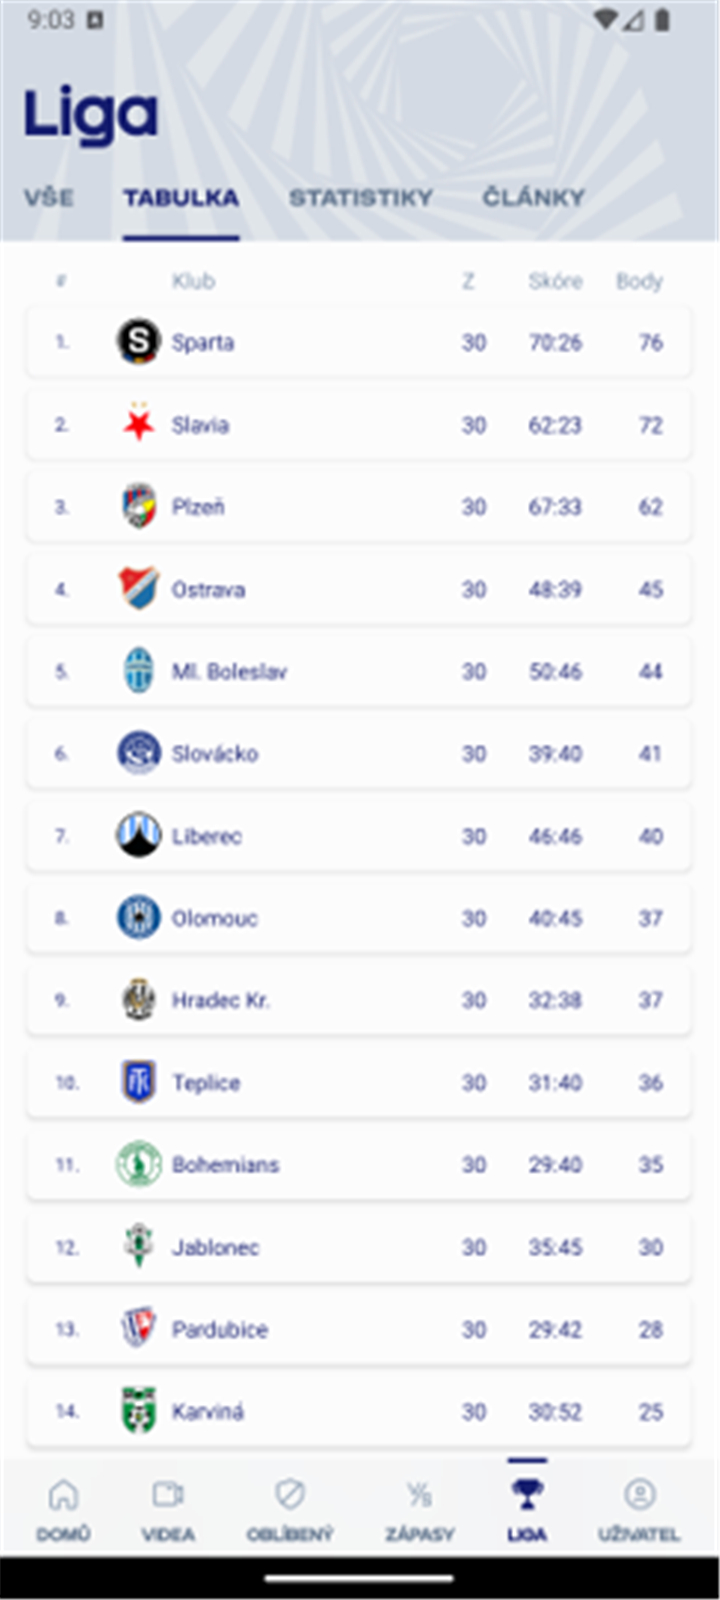Screen dimensions: 720x1600
Task: Open the Liberec team row
Action: pos(360,836)
